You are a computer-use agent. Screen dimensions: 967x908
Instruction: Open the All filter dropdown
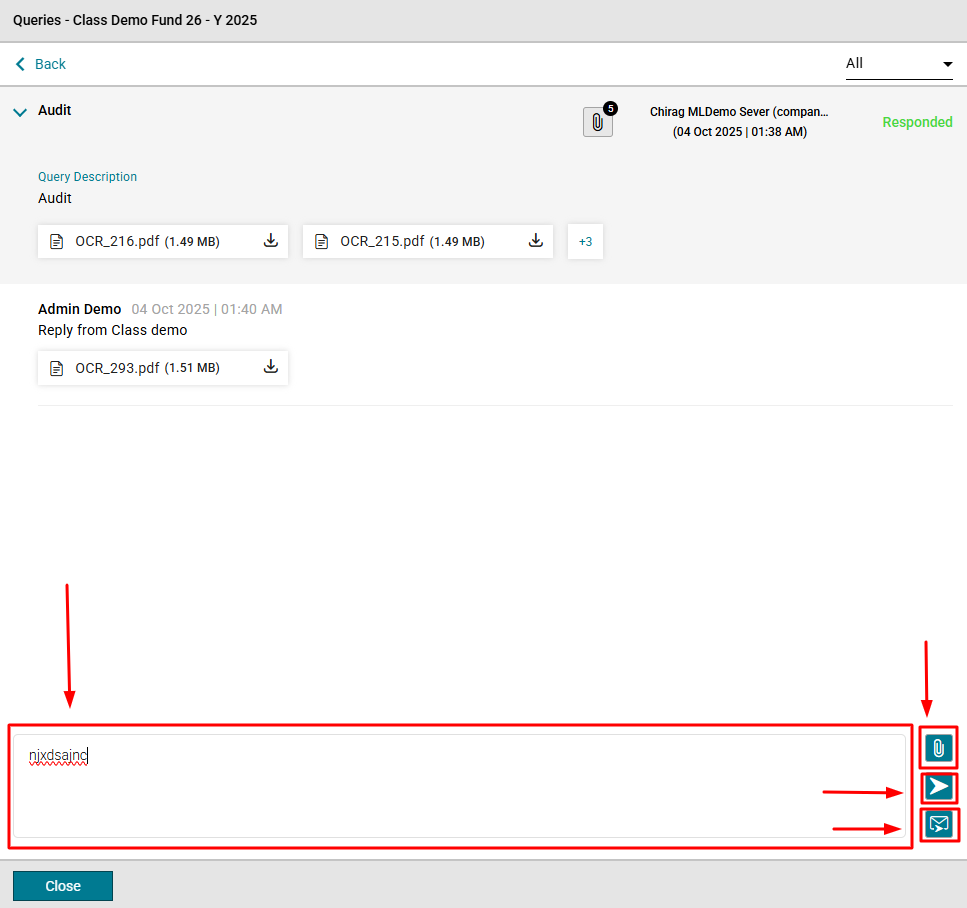tap(899, 64)
